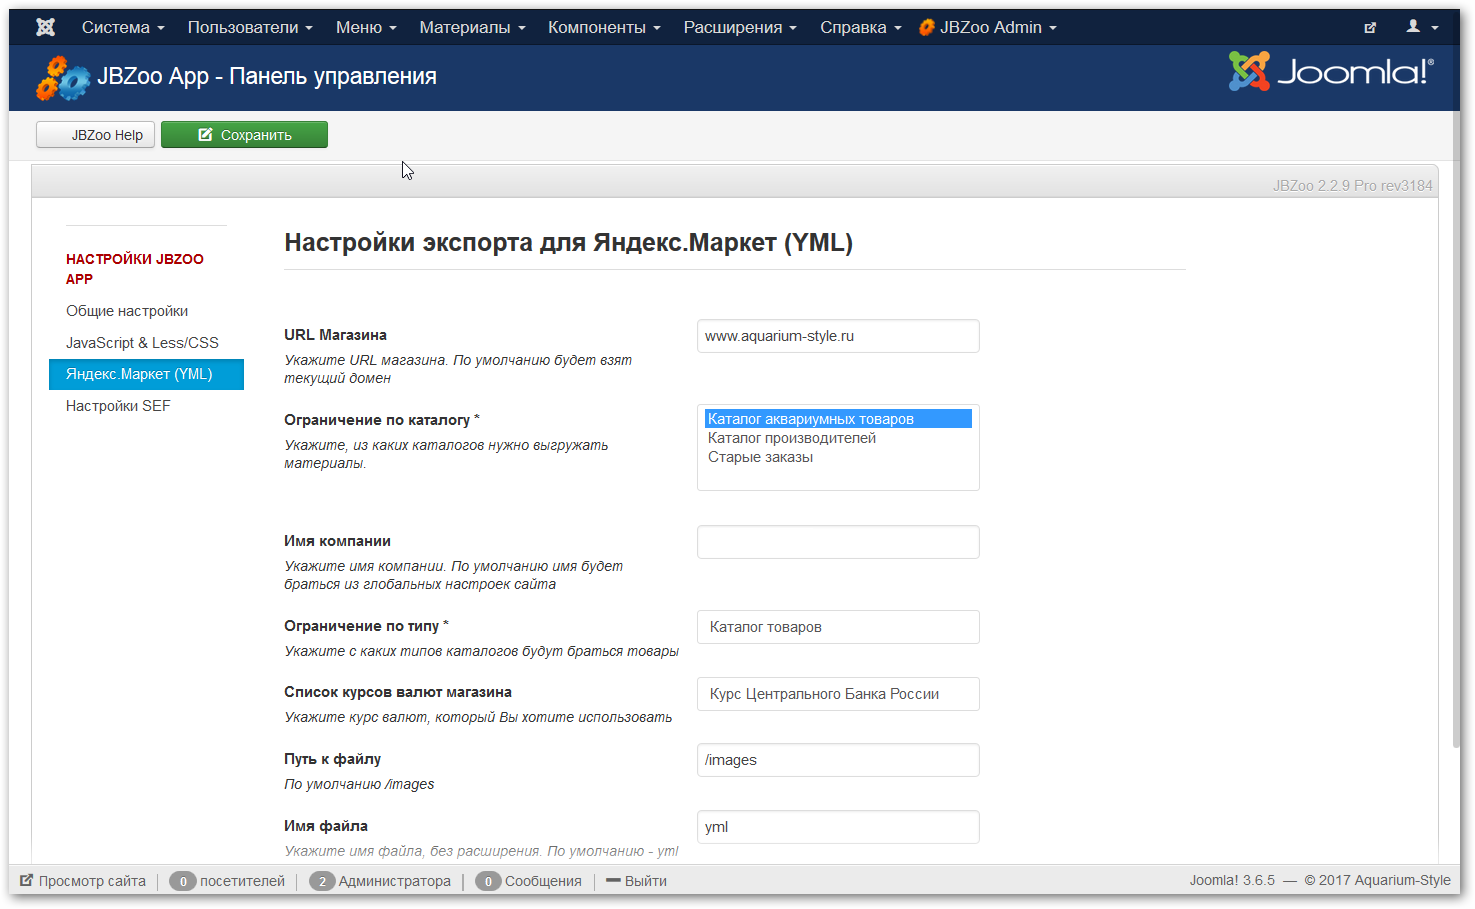Open the Расширения menu
The image size is (1475, 909).
coord(740,27)
